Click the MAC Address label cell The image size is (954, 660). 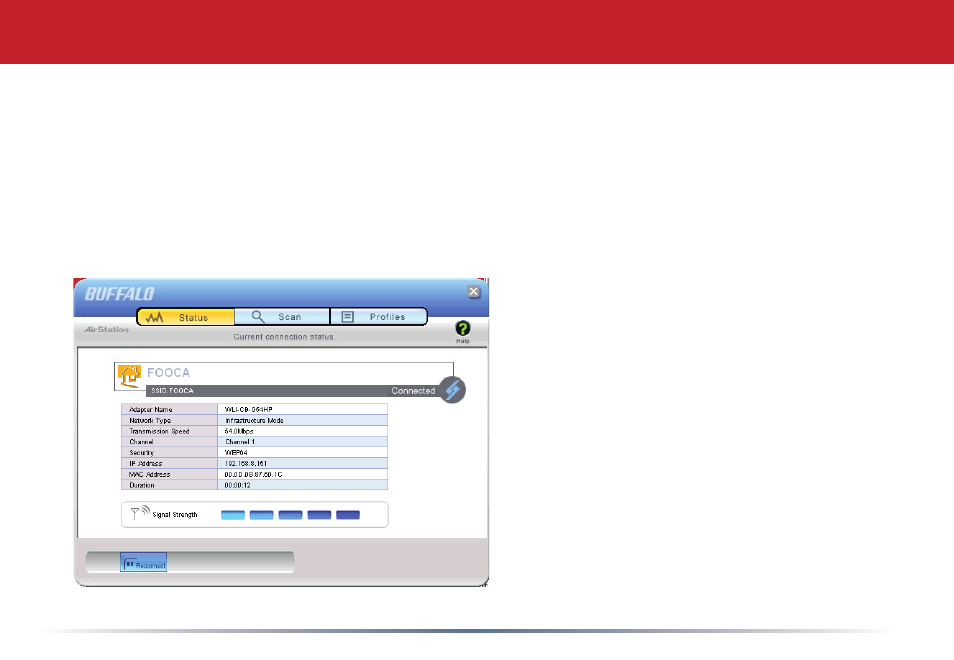(170, 474)
